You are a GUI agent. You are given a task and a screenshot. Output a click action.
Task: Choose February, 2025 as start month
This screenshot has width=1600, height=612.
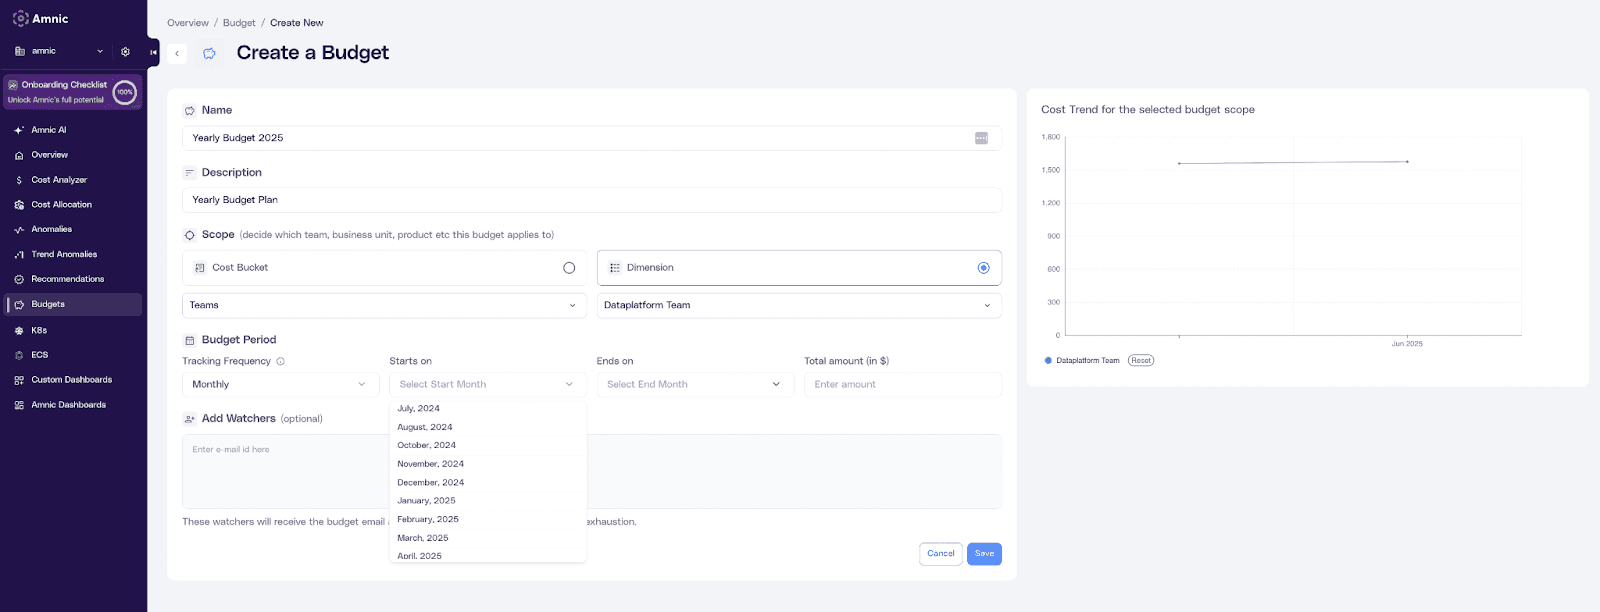coord(487,519)
